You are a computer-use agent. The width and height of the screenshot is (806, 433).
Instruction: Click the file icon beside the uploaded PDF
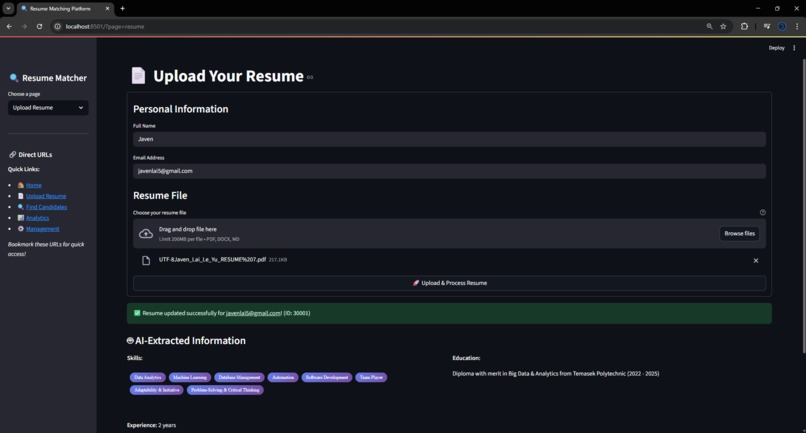pos(146,260)
